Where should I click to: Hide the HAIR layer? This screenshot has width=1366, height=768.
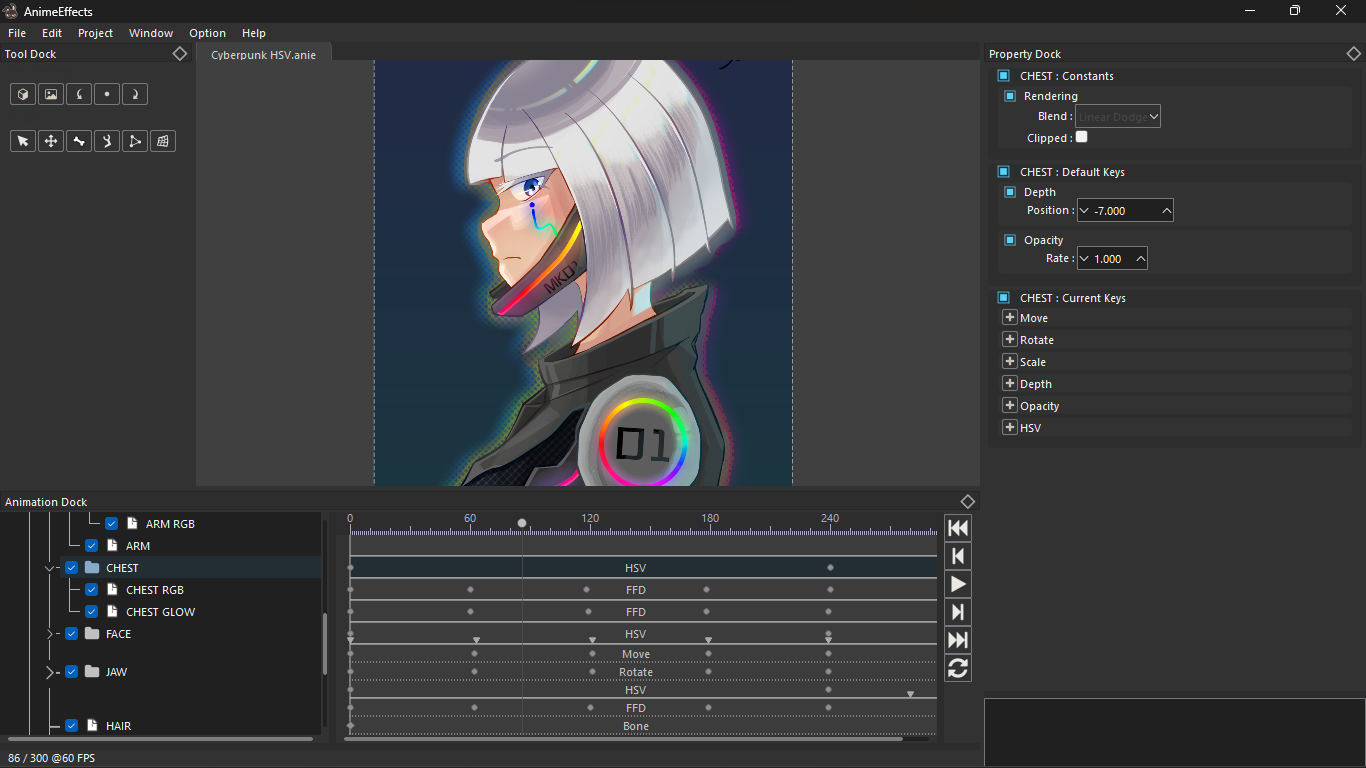71,726
